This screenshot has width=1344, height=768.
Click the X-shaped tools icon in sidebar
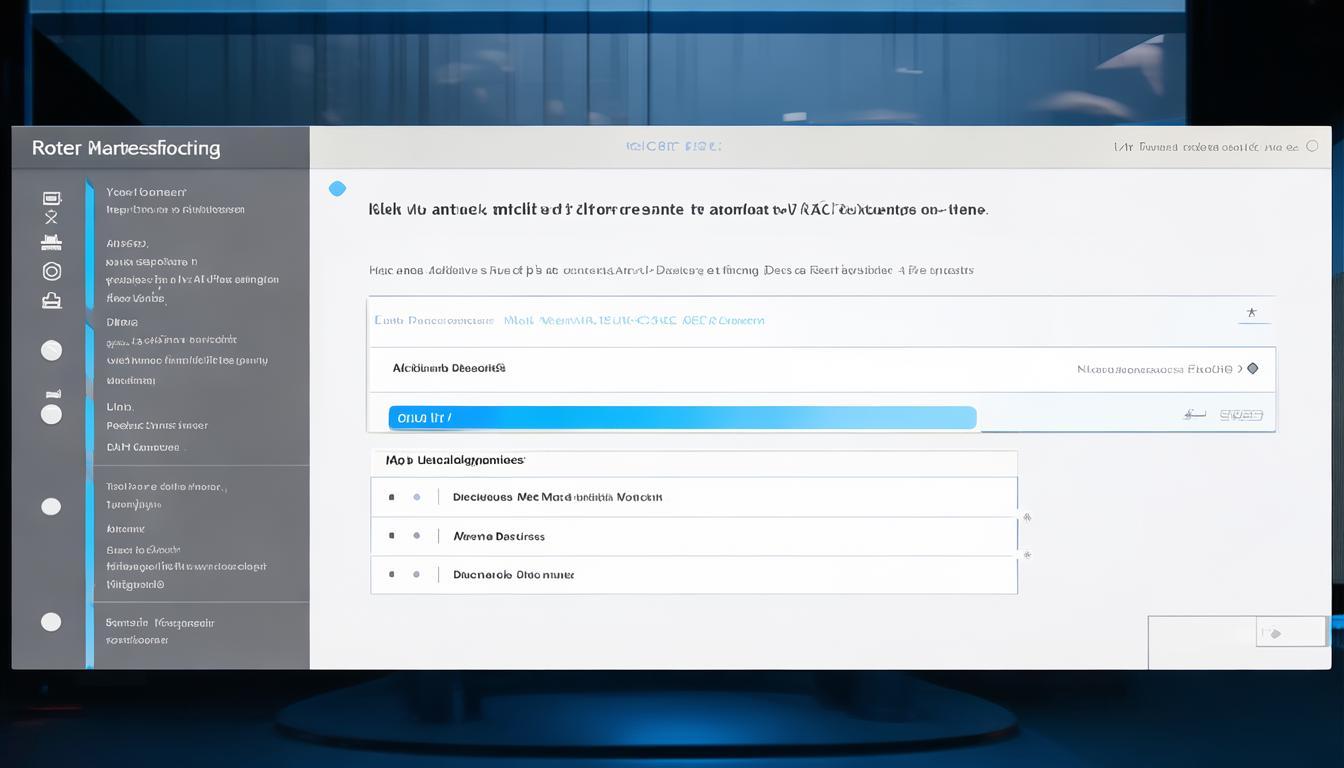coord(52,217)
